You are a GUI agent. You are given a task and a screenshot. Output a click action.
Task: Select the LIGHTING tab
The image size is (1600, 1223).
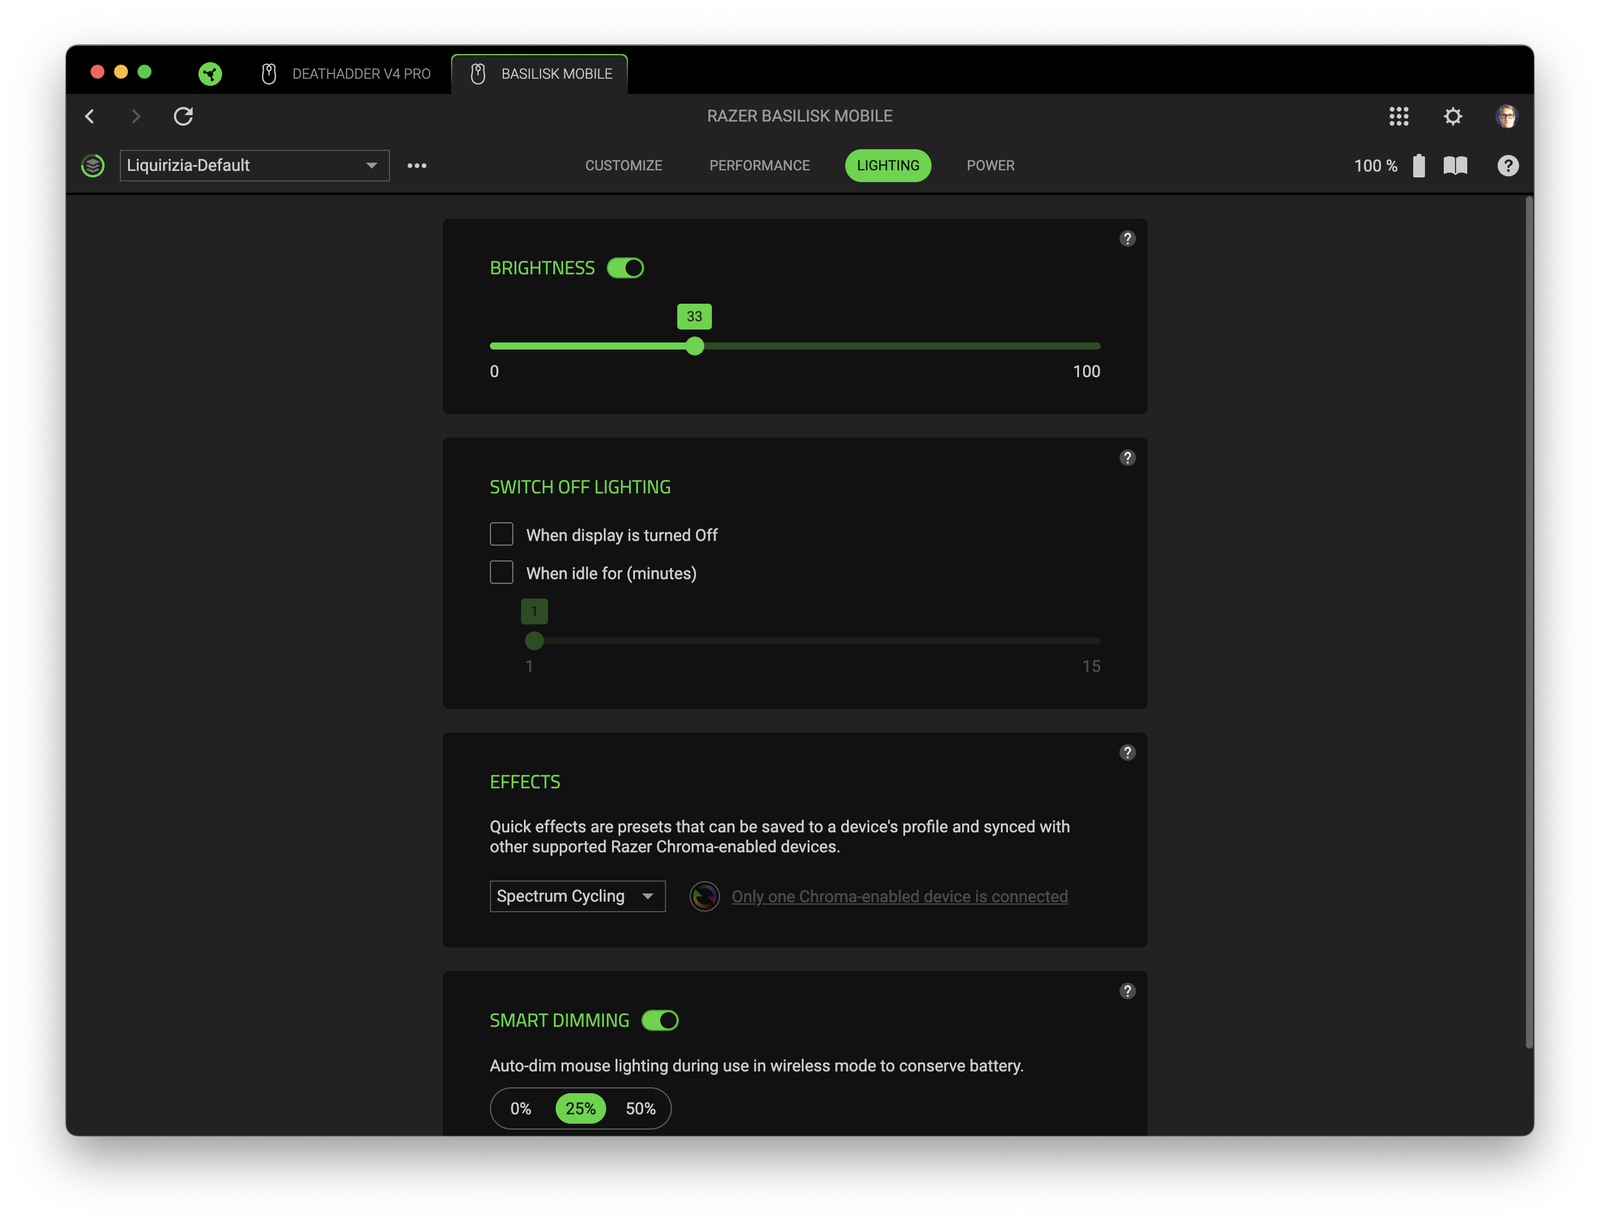tap(888, 166)
